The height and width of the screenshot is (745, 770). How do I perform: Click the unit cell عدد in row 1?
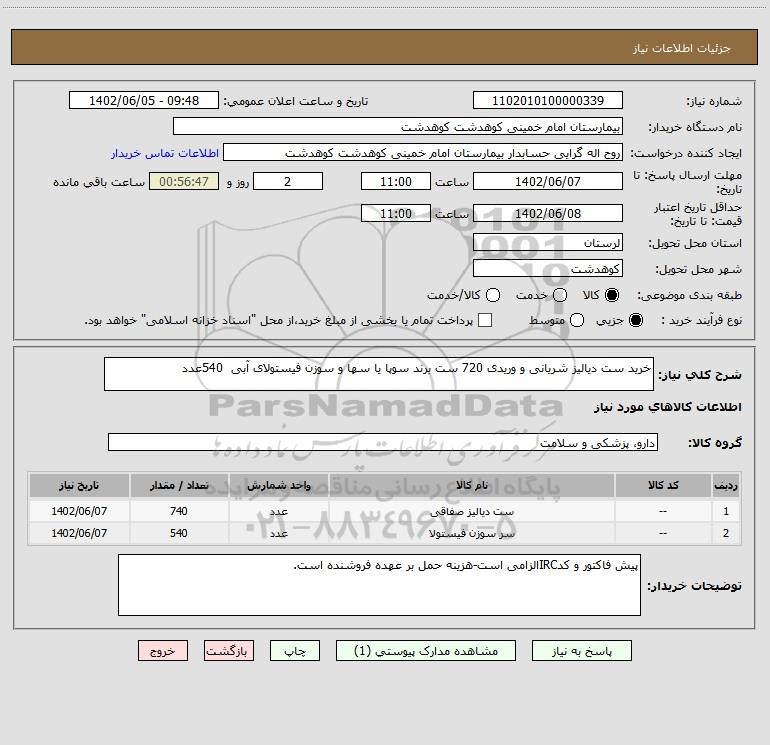[x=278, y=511]
